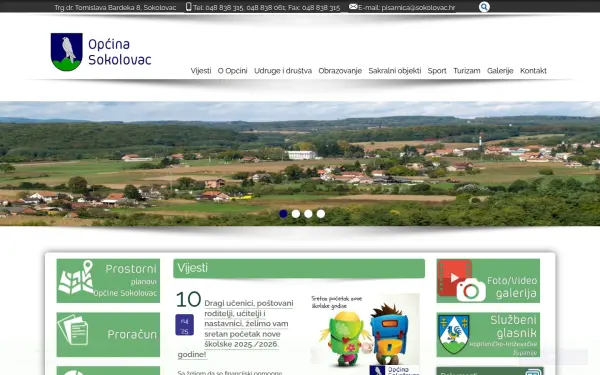The height and width of the screenshot is (375, 600).
Task: Open the Galerije menu item
Action: [500, 71]
